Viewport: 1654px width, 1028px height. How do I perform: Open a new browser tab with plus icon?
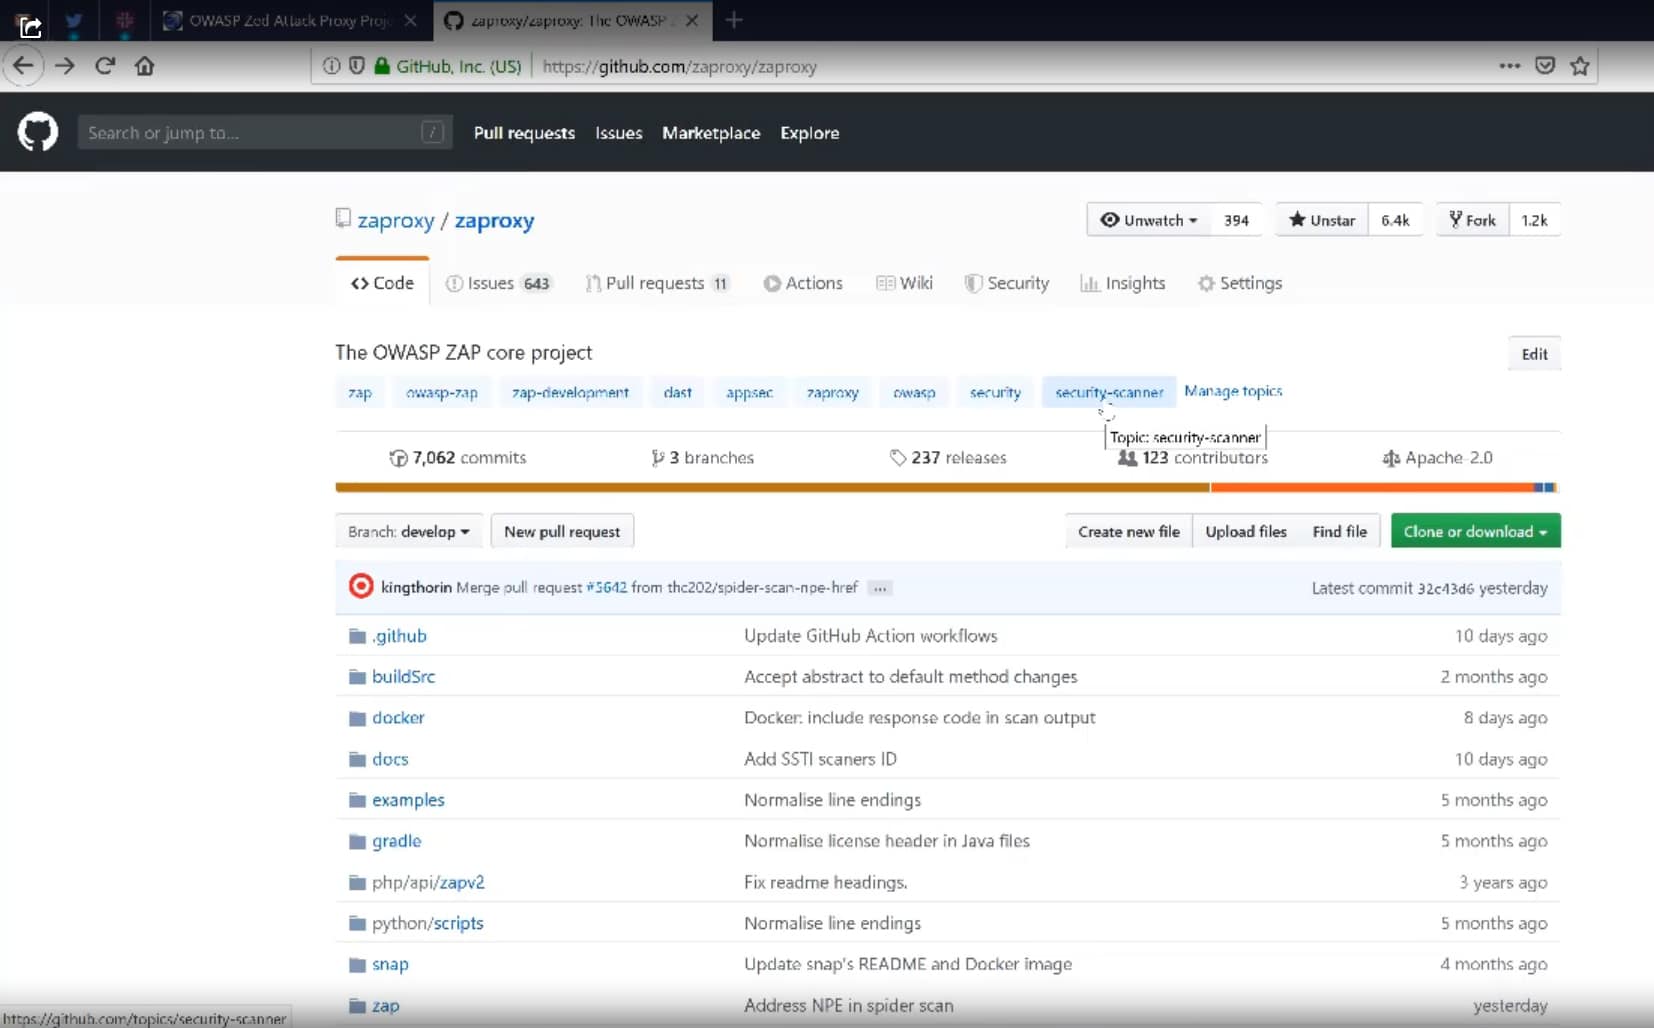(734, 20)
